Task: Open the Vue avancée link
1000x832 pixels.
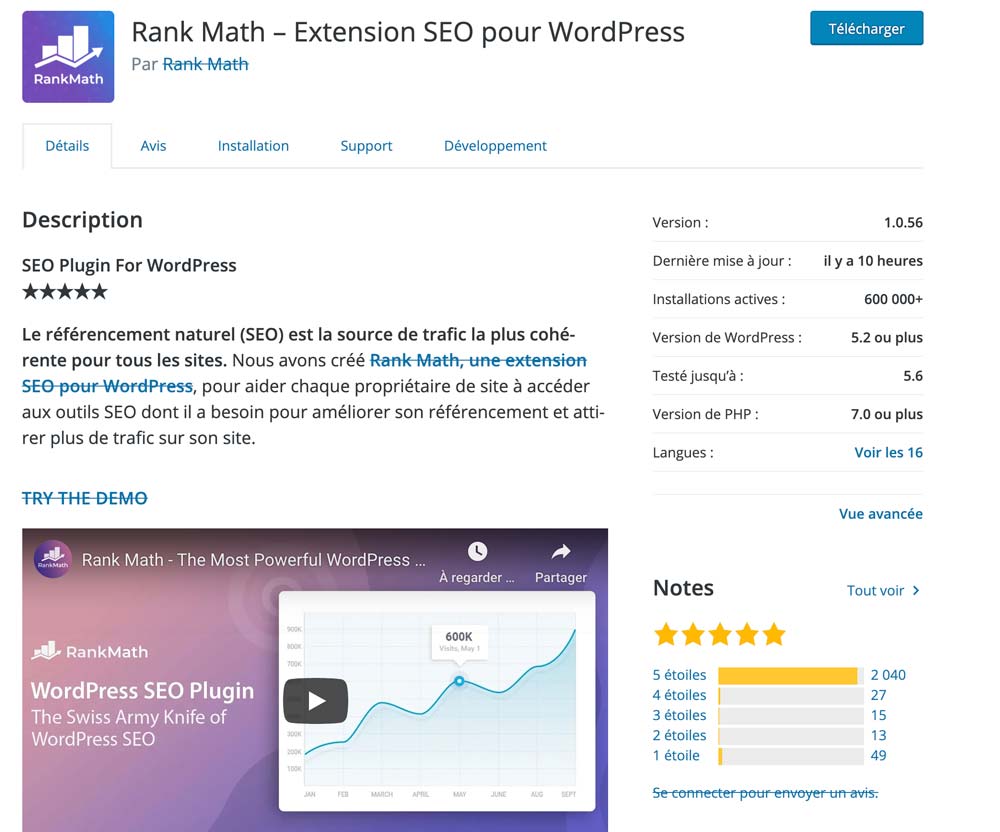Action: pyautogui.click(x=881, y=514)
